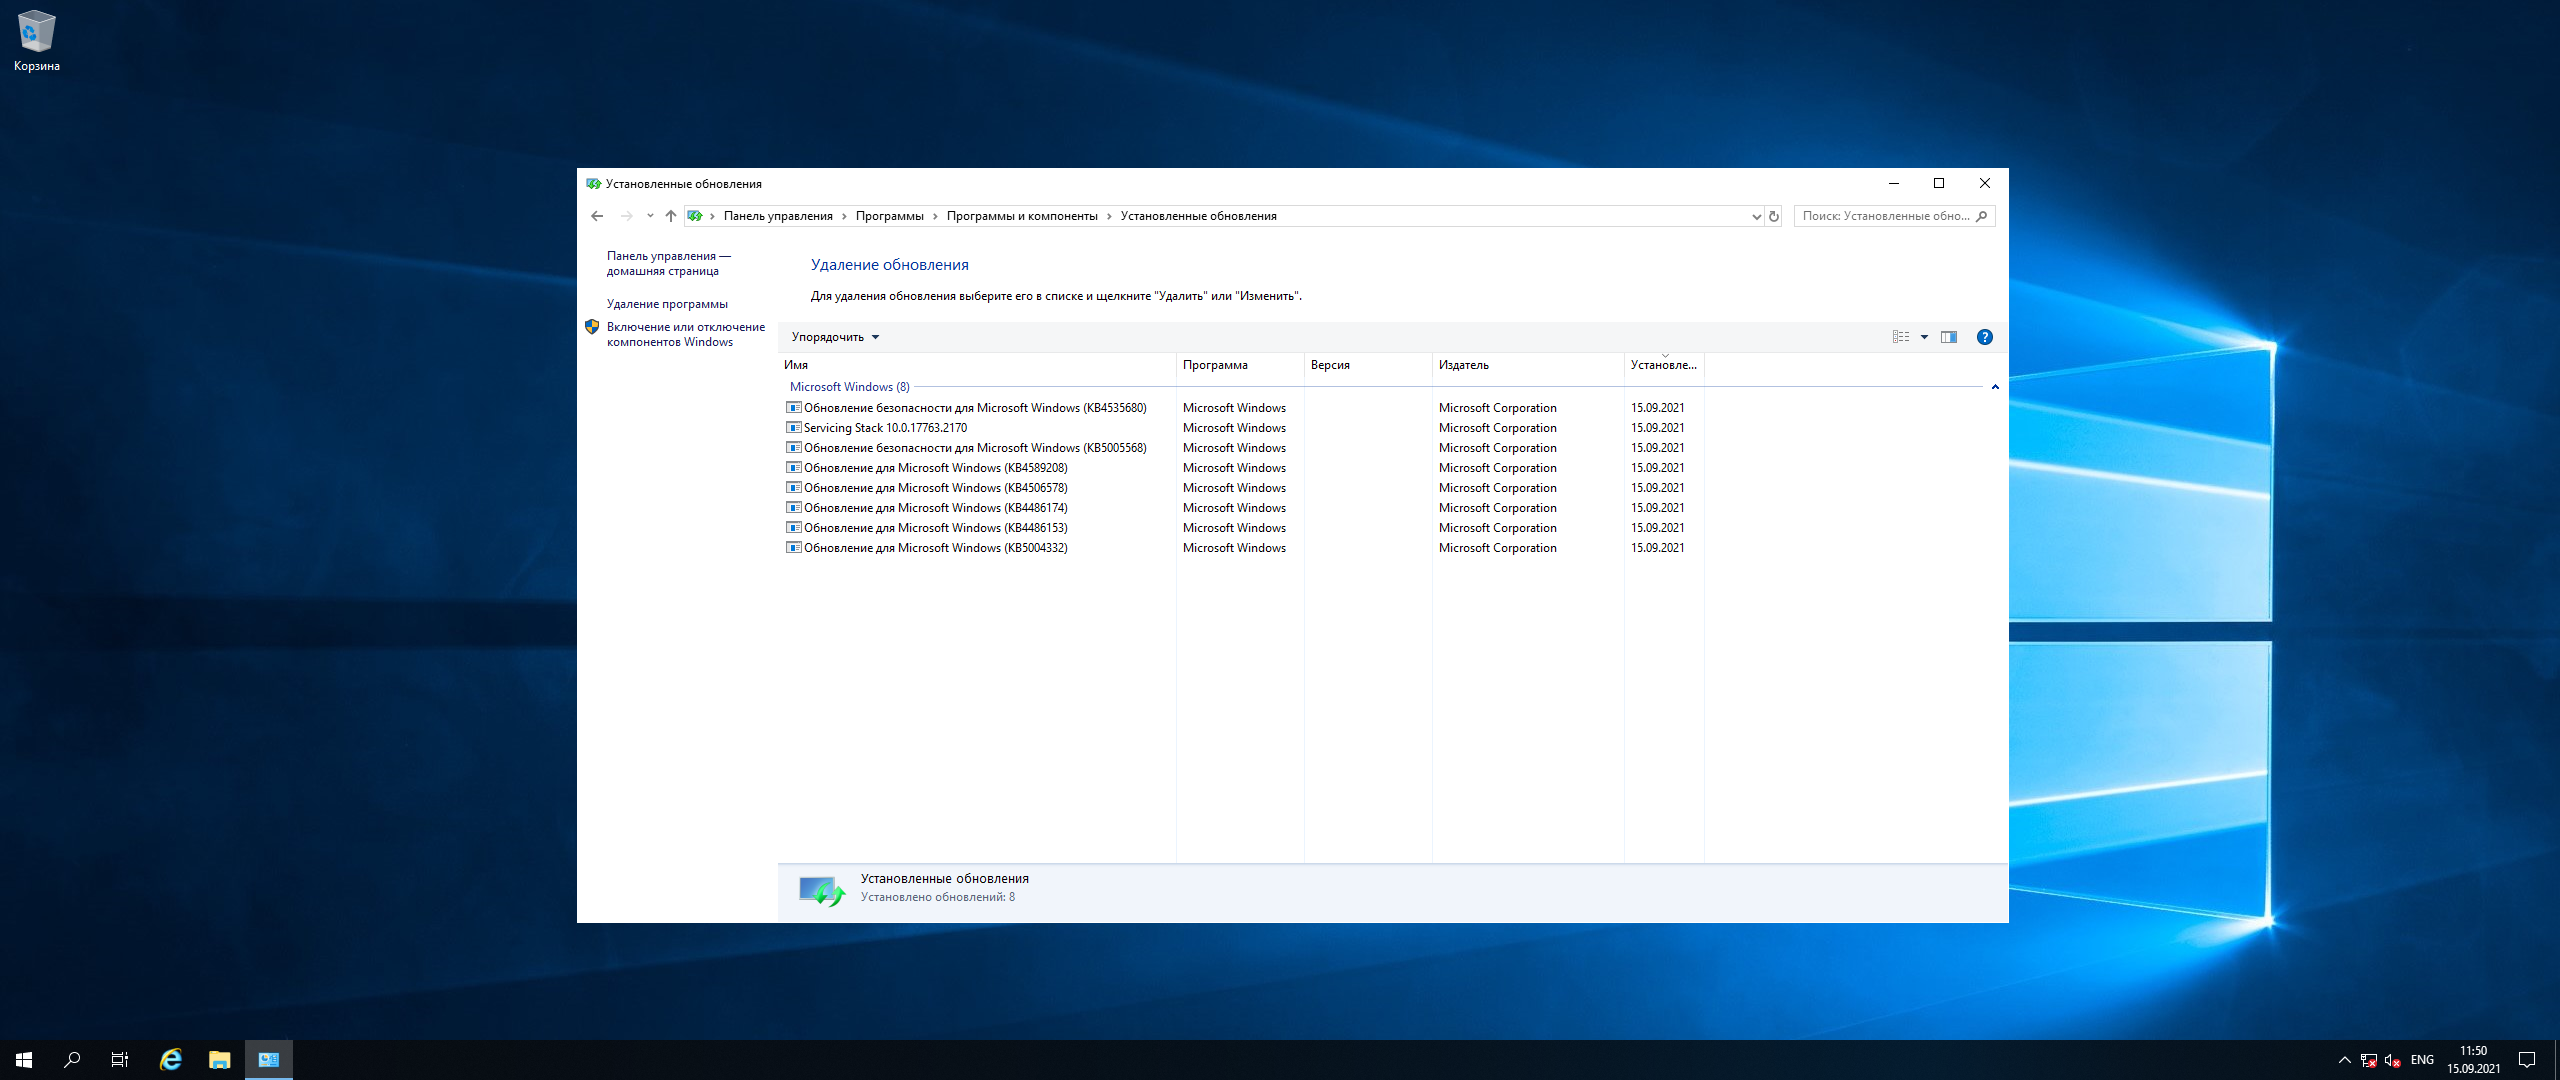Click the icon of the KB4486174 update

coord(794,508)
